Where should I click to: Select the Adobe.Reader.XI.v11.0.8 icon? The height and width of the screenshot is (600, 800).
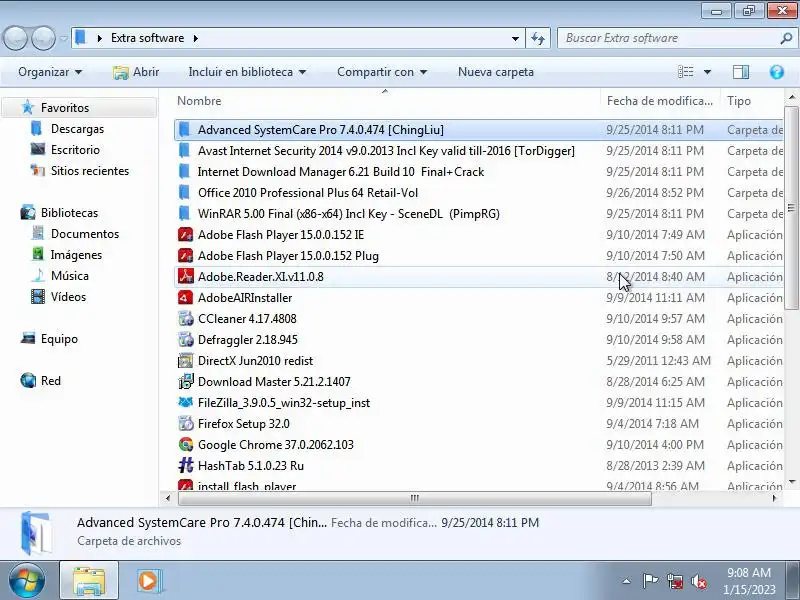(185, 277)
